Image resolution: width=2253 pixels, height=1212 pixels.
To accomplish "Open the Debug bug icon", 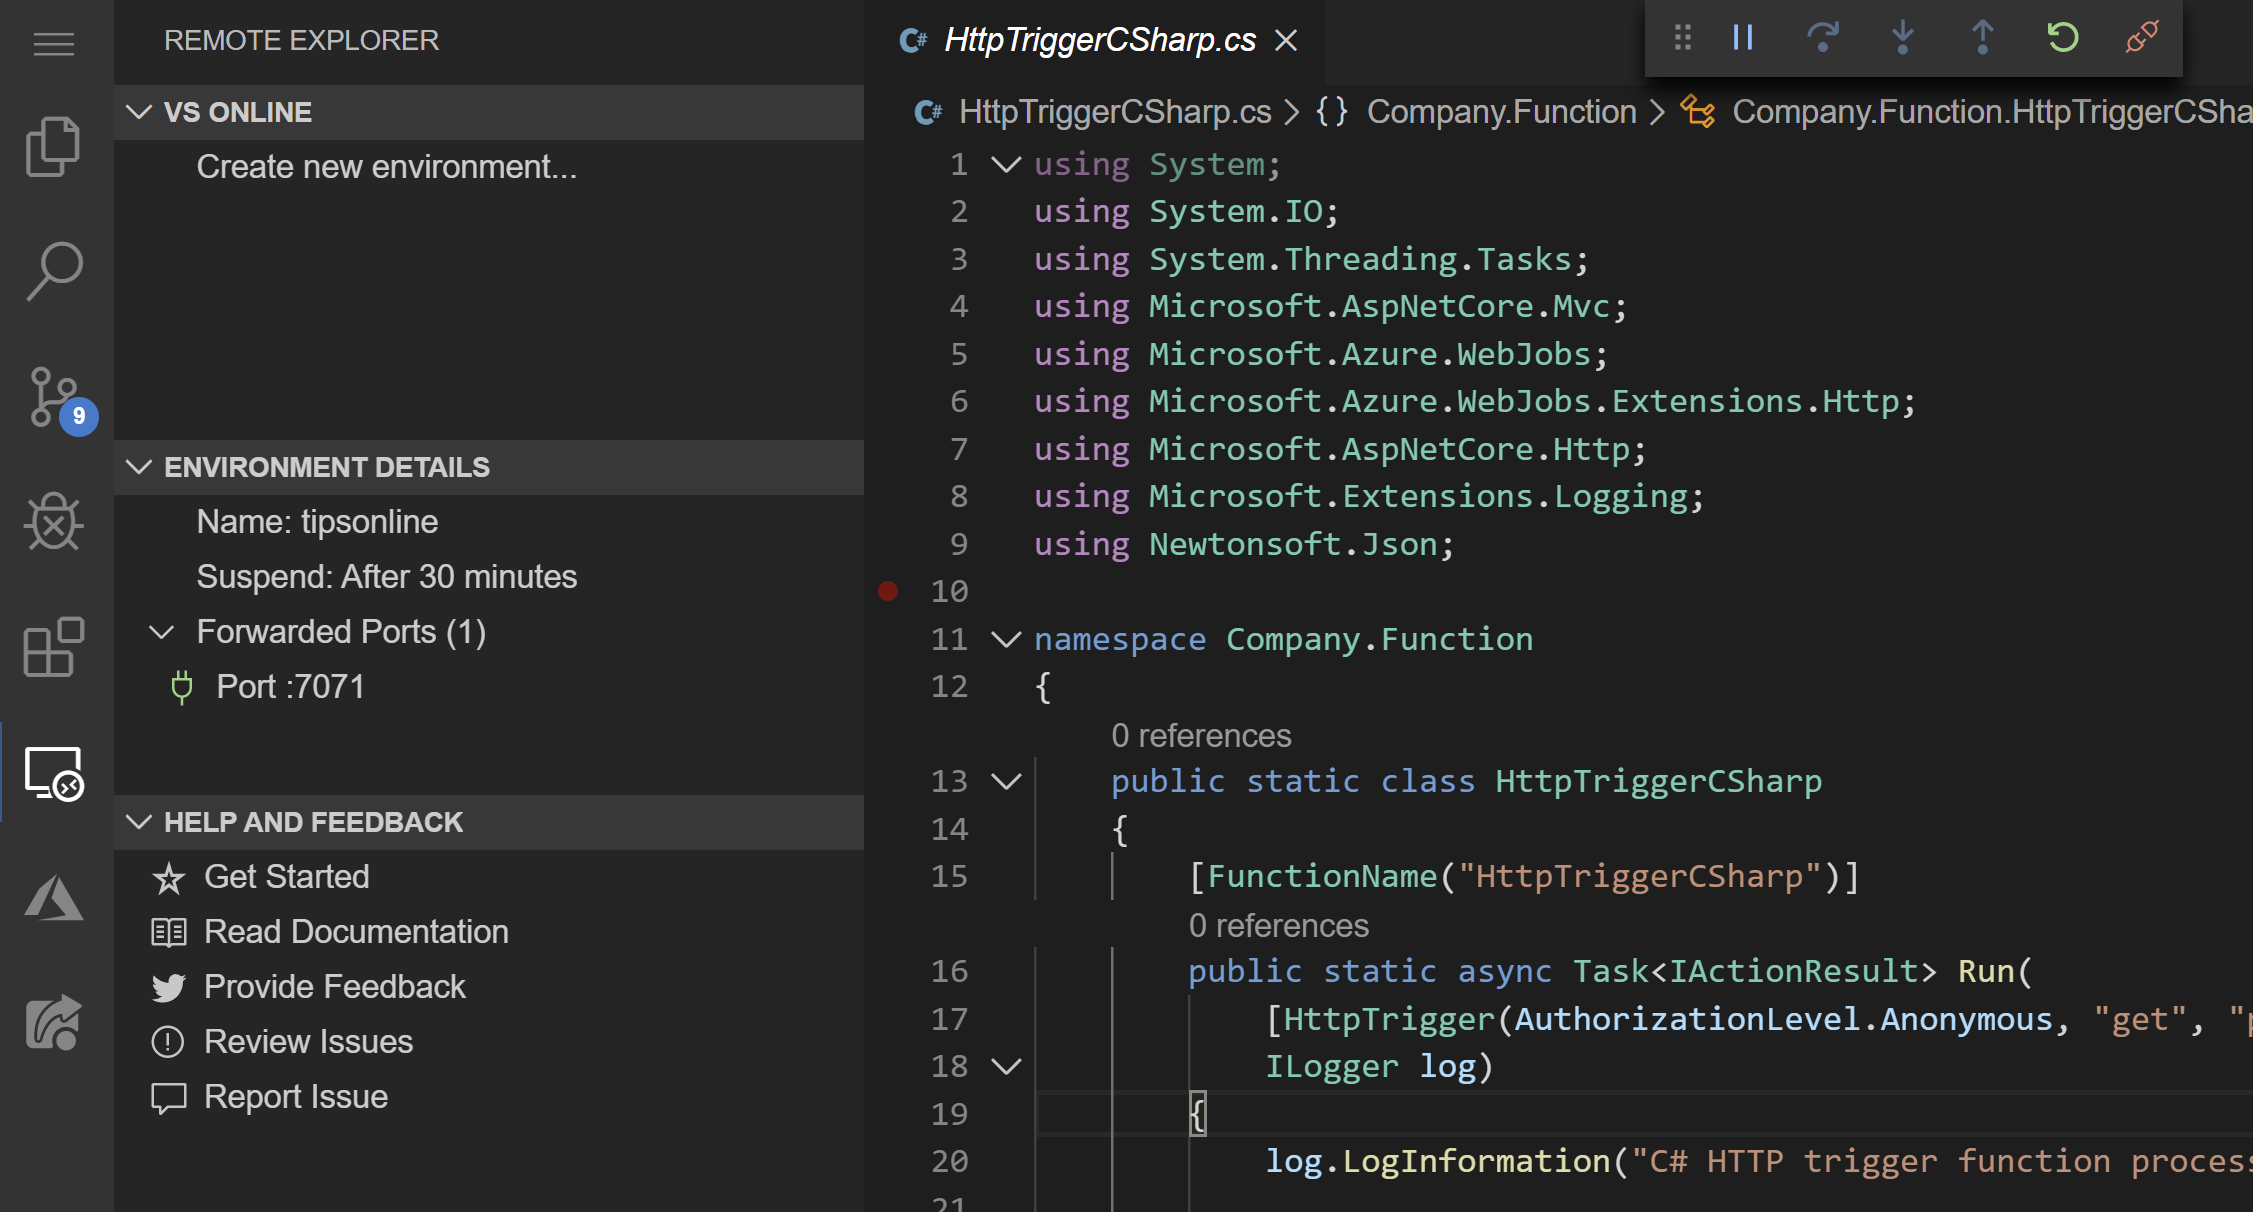I will (54, 521).
